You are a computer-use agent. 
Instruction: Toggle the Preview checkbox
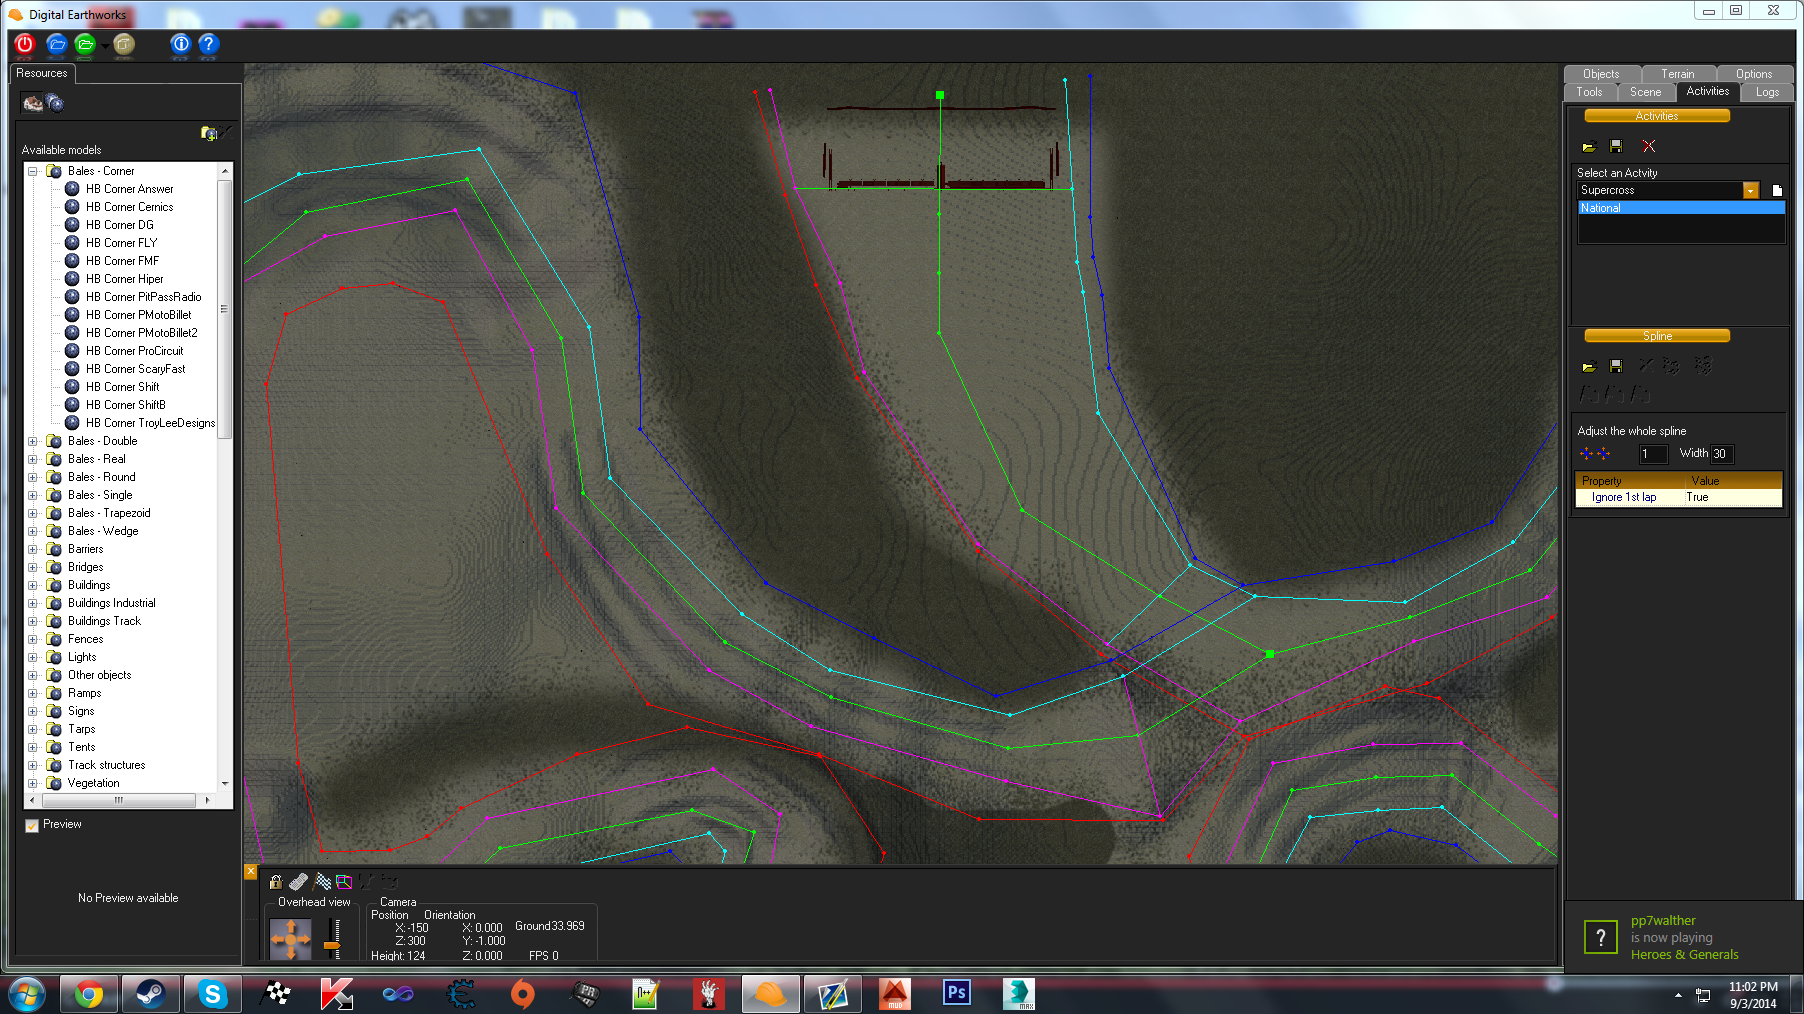coord(32,825)
